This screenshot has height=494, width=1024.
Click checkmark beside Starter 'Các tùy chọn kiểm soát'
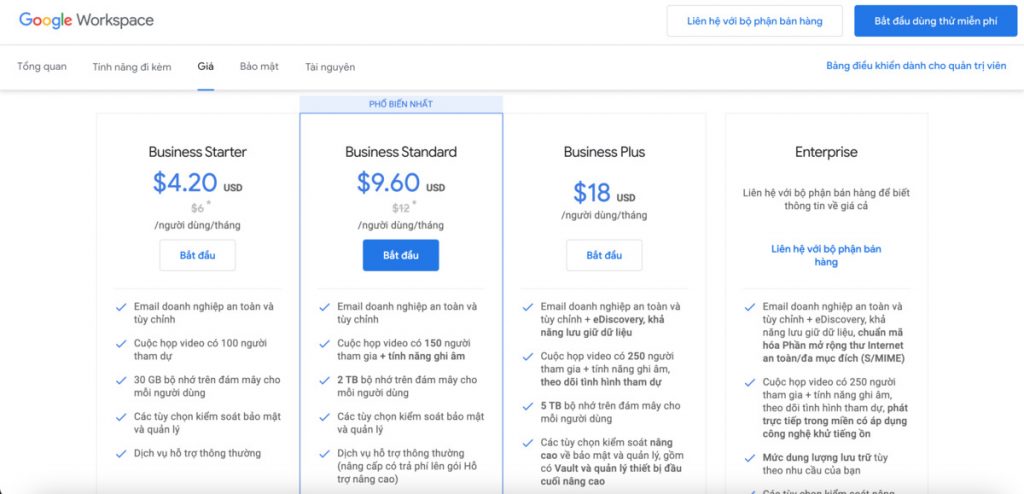click(121, 417)
